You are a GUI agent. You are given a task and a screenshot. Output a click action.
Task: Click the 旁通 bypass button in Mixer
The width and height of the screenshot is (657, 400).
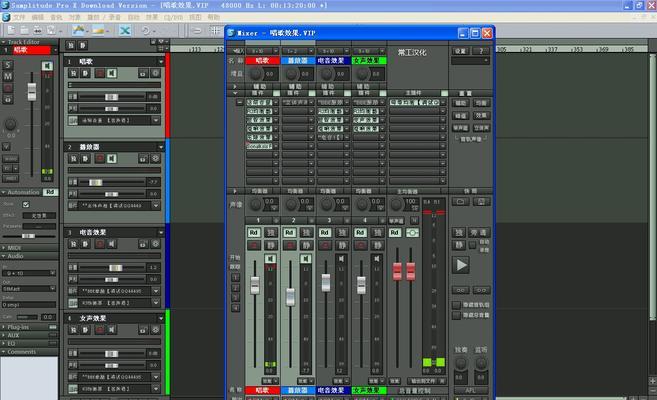479,232
